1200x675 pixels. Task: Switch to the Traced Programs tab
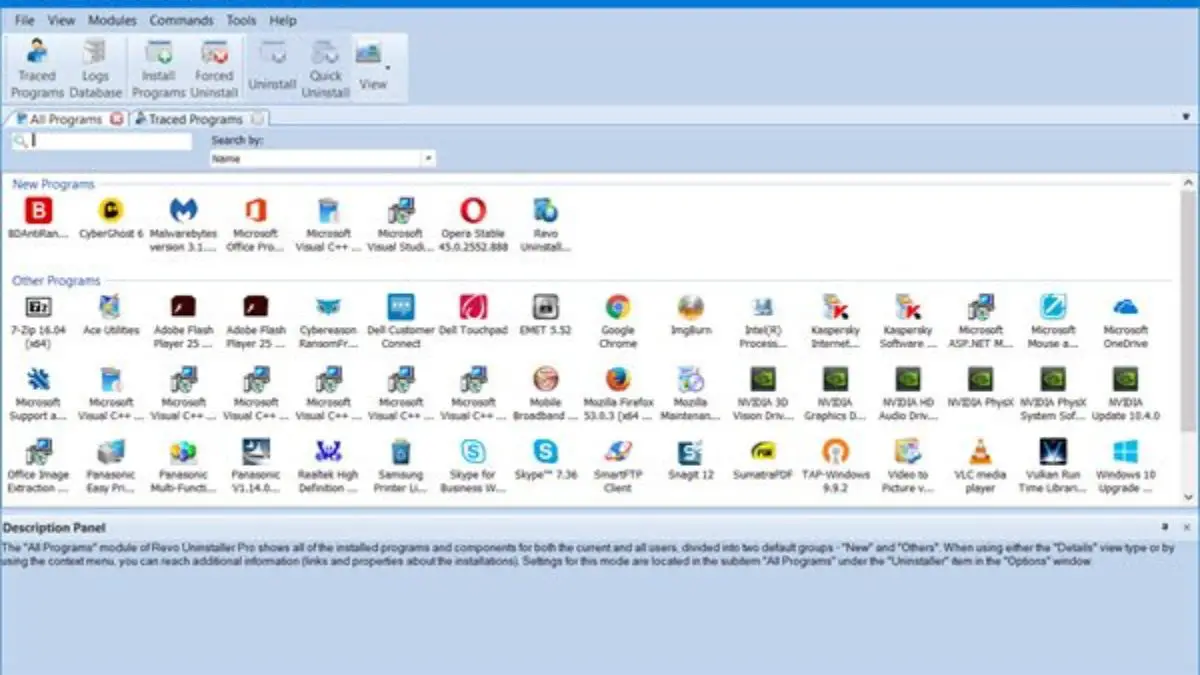click(196, 119)
